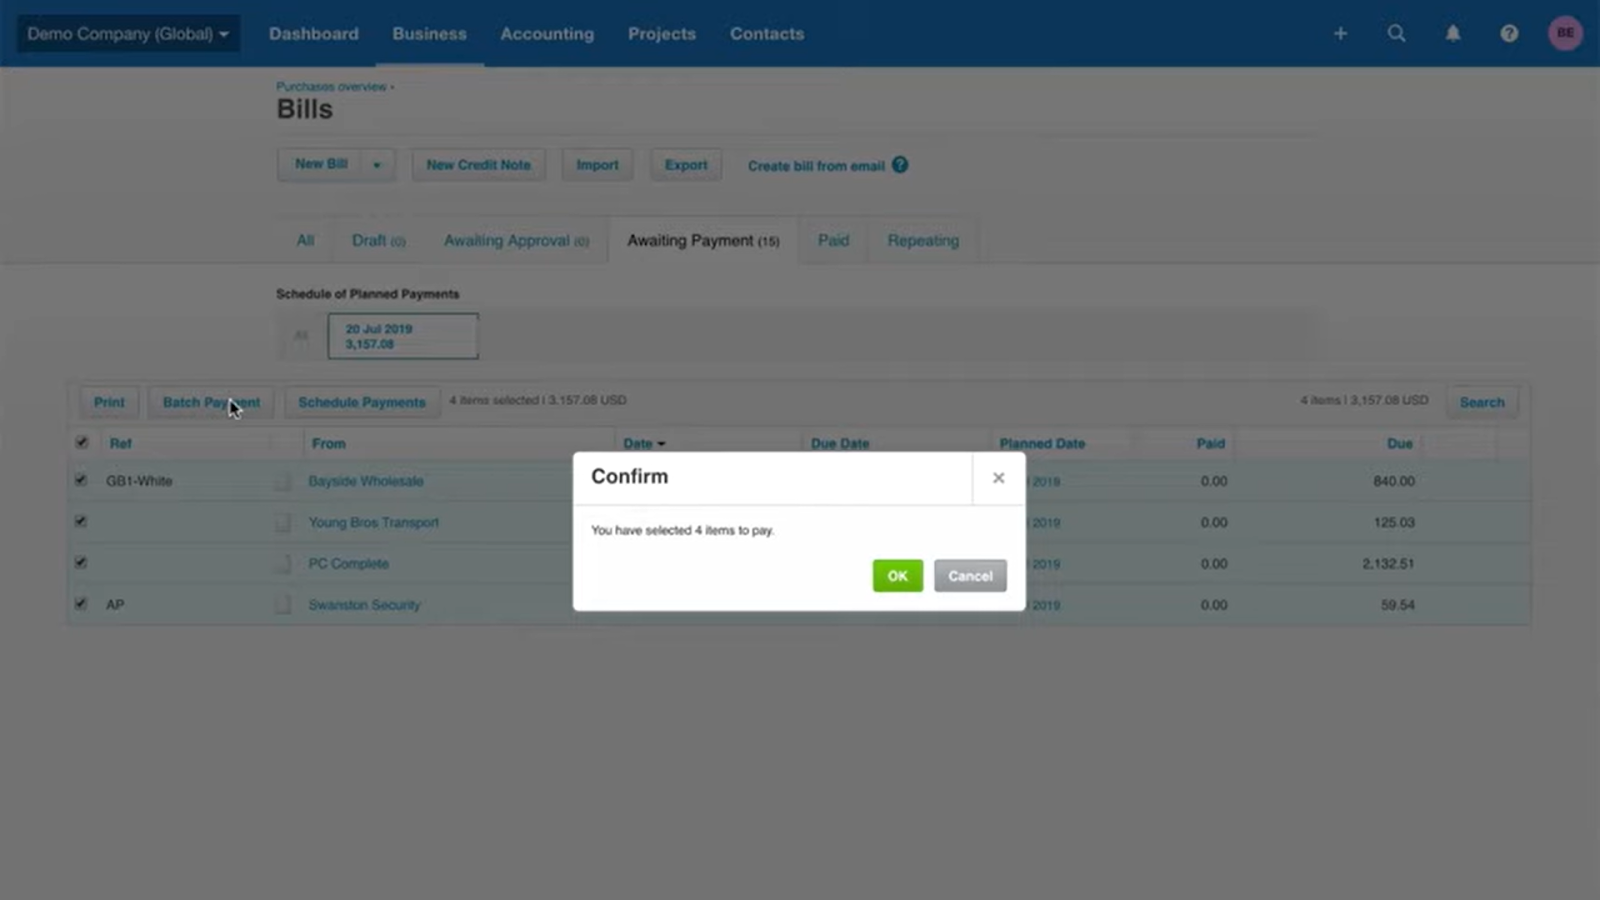Viewport: 1600px width, 900px height.
Task: Click the 840.00 due amount
Action: click(x=1394, y=481)
